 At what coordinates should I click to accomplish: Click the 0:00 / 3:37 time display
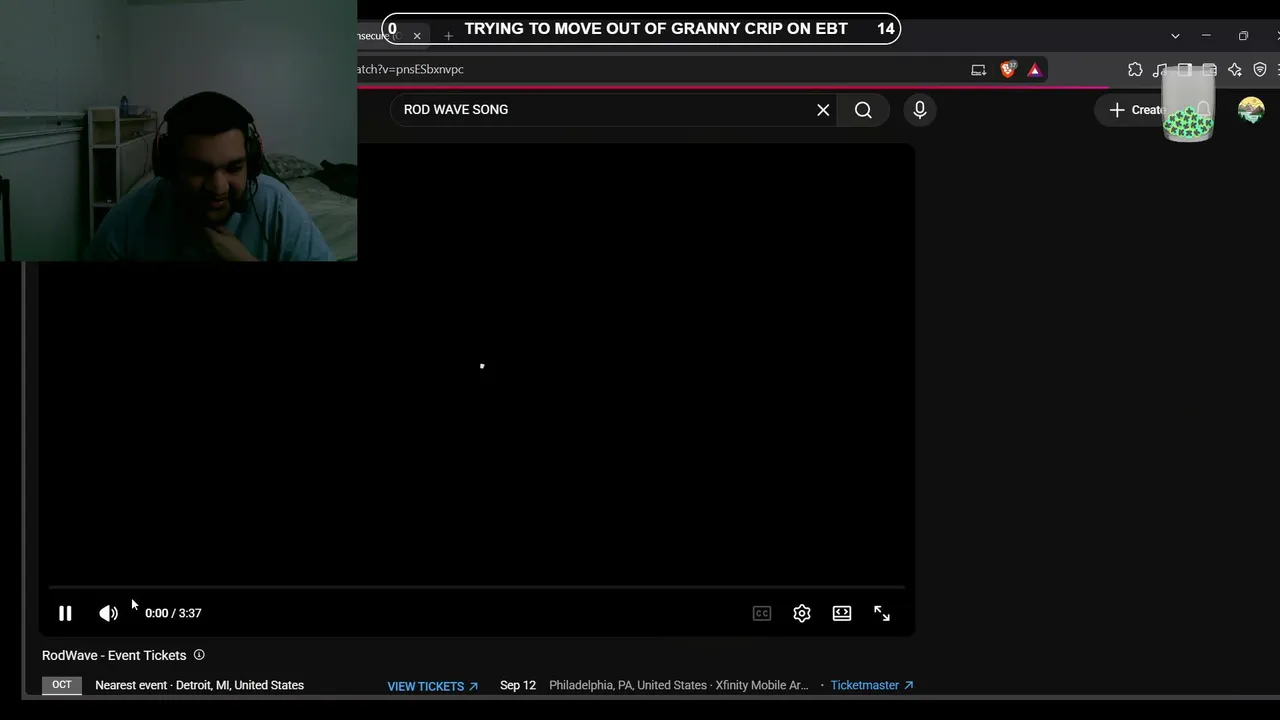click(x=173, y=613)
